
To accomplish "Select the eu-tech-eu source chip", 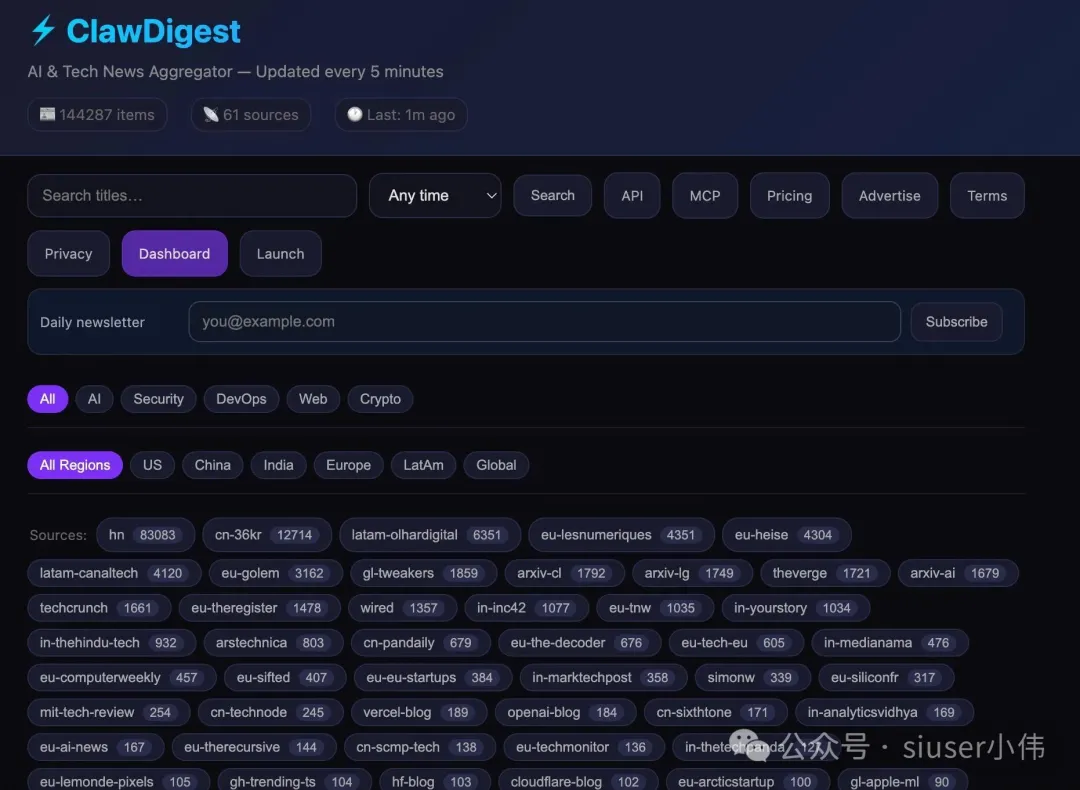I will [736, 643].
